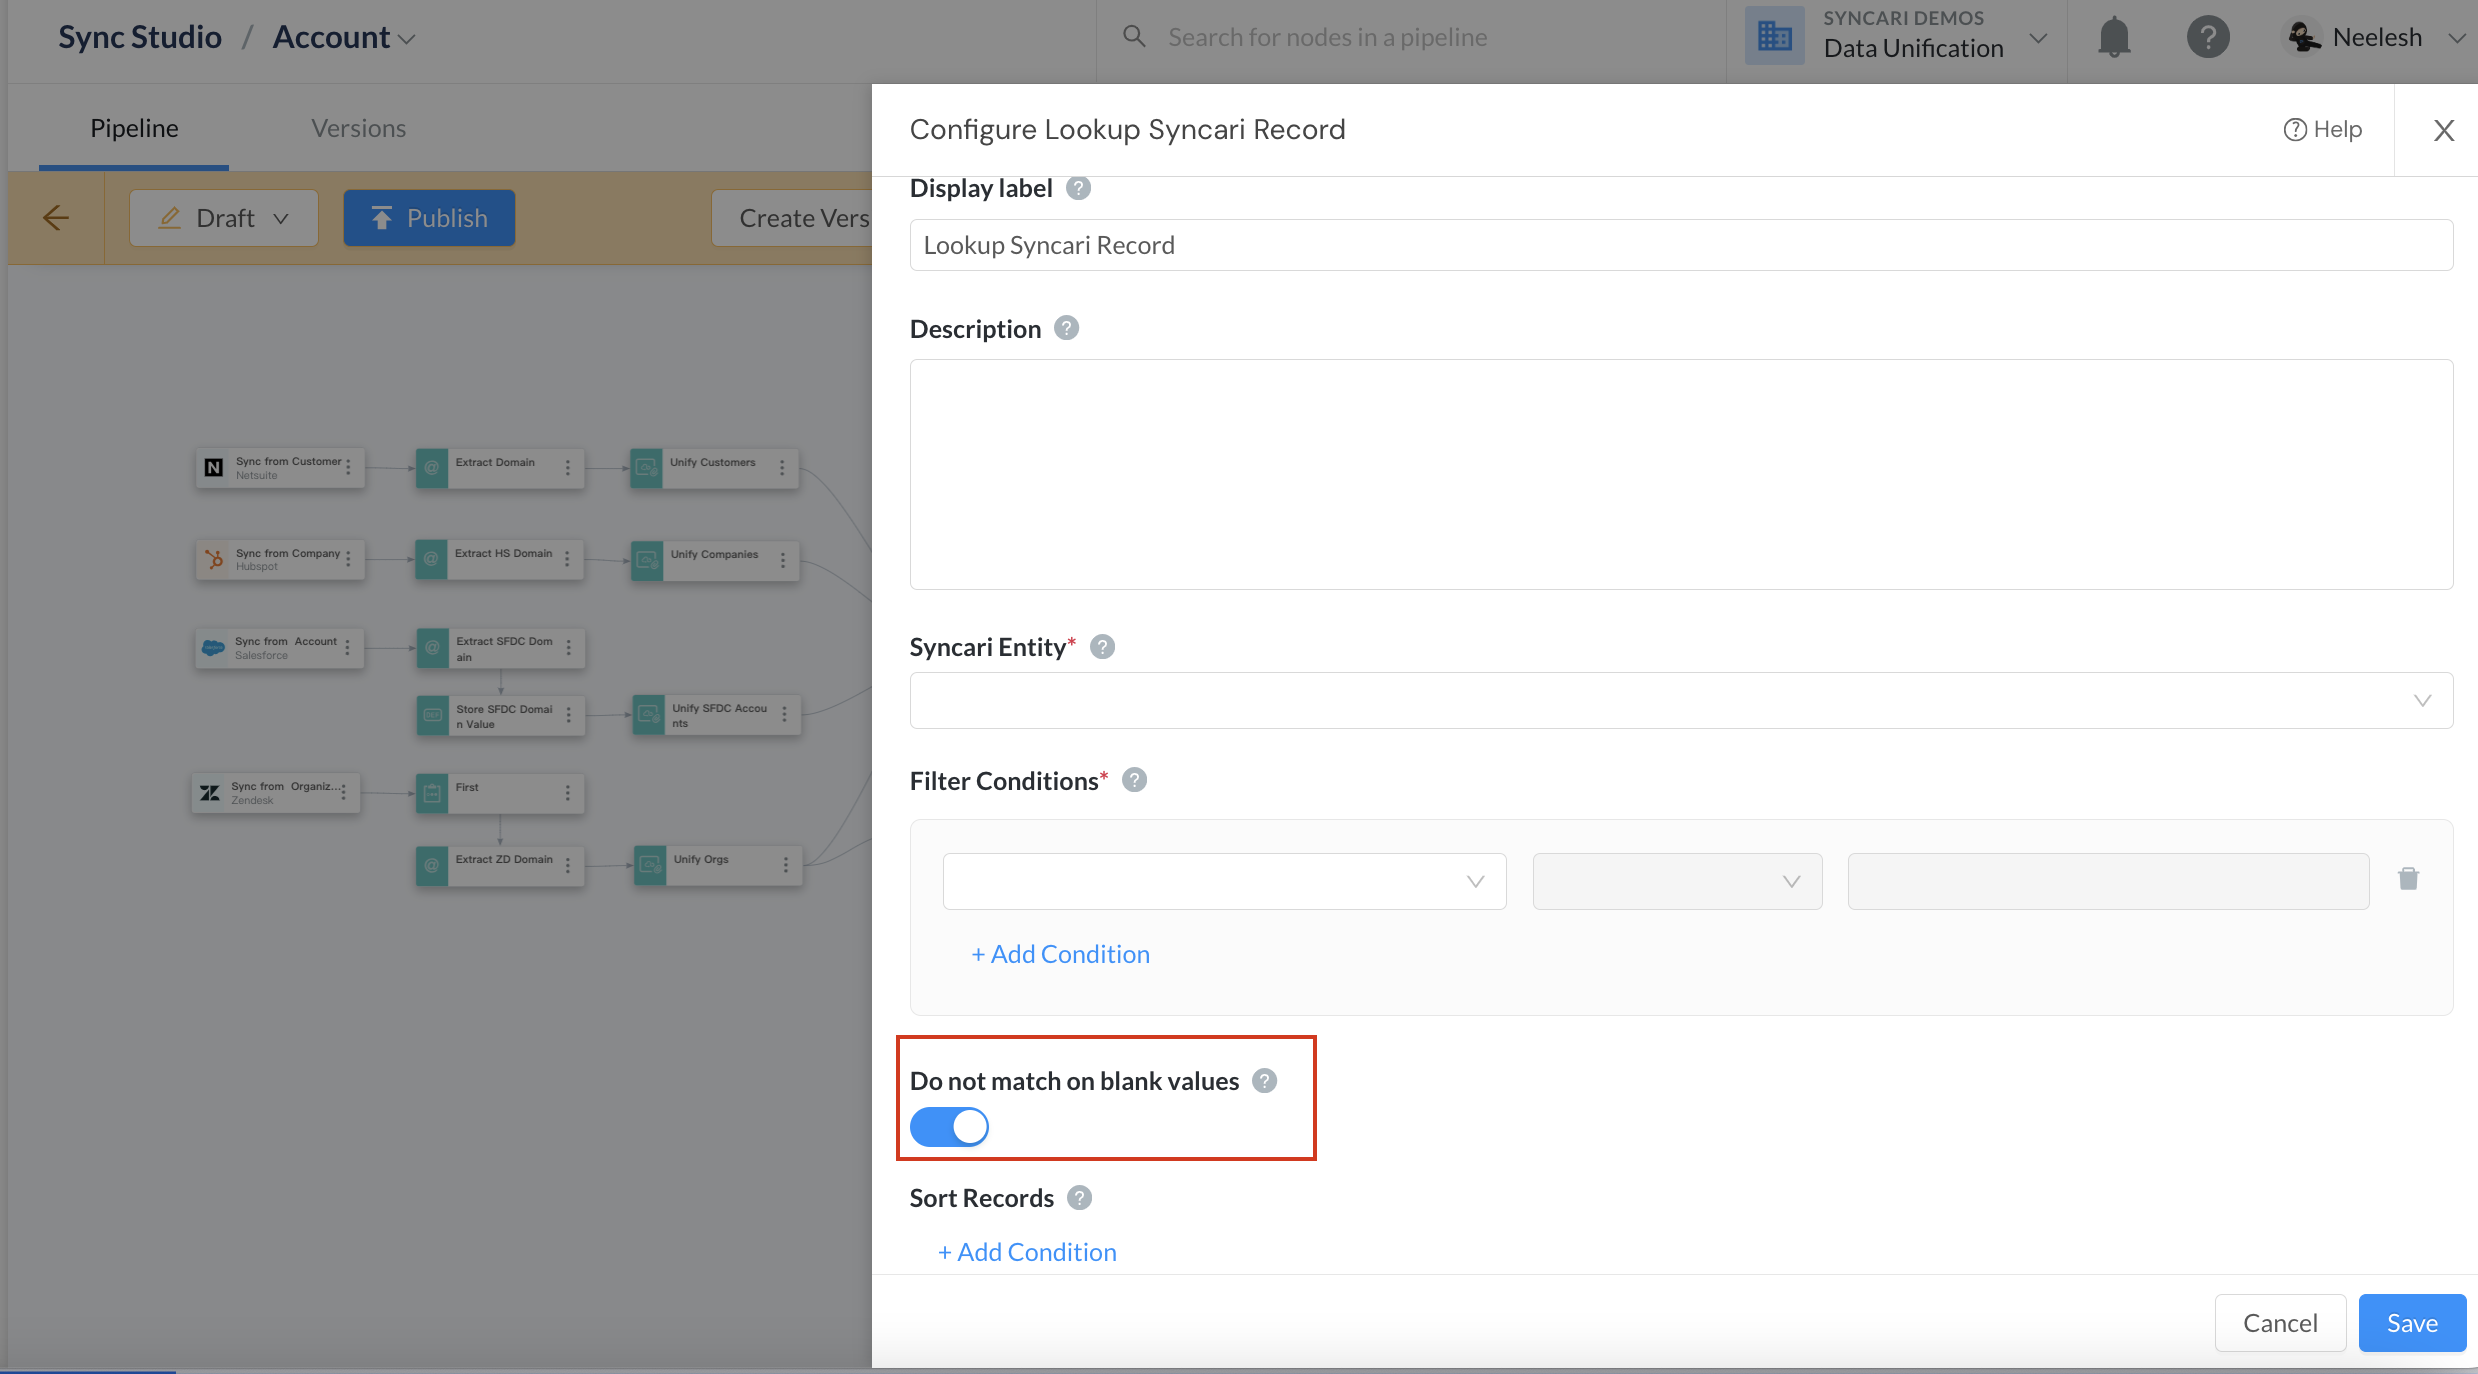This screenshot has width=2478, height=1374.
Task: Click the notifications bell icon
Action: pyautogui.click(x=2114, y=37)
